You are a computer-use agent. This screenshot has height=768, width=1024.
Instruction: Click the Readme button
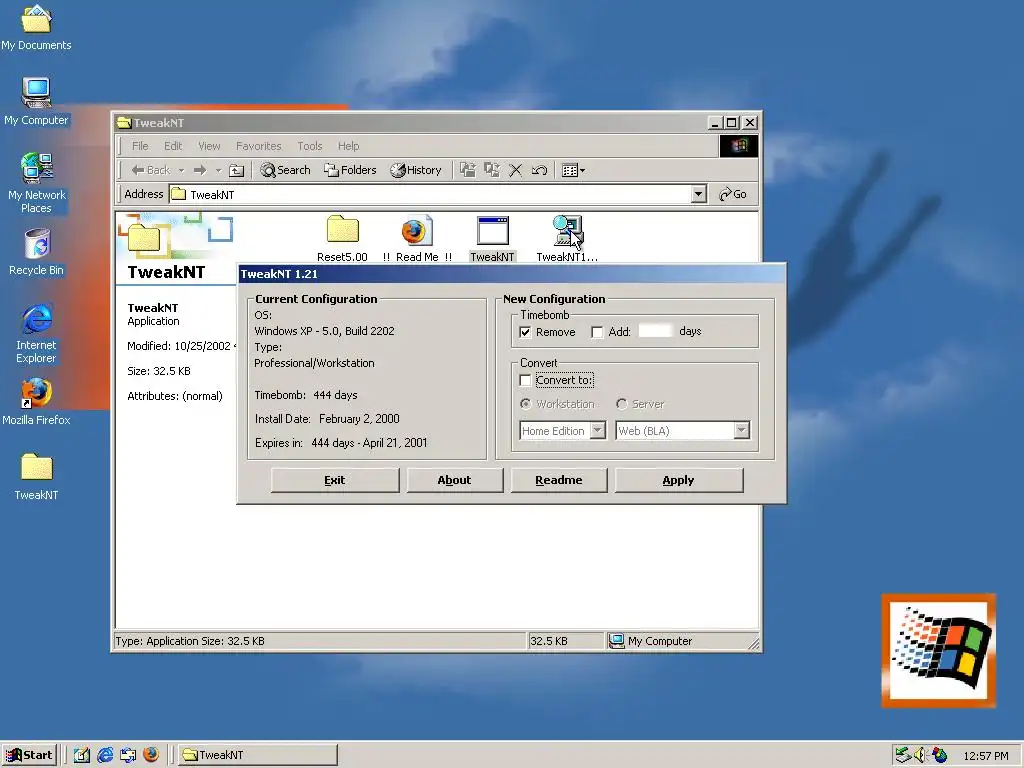pyautogui.click(x=558, y=480)
